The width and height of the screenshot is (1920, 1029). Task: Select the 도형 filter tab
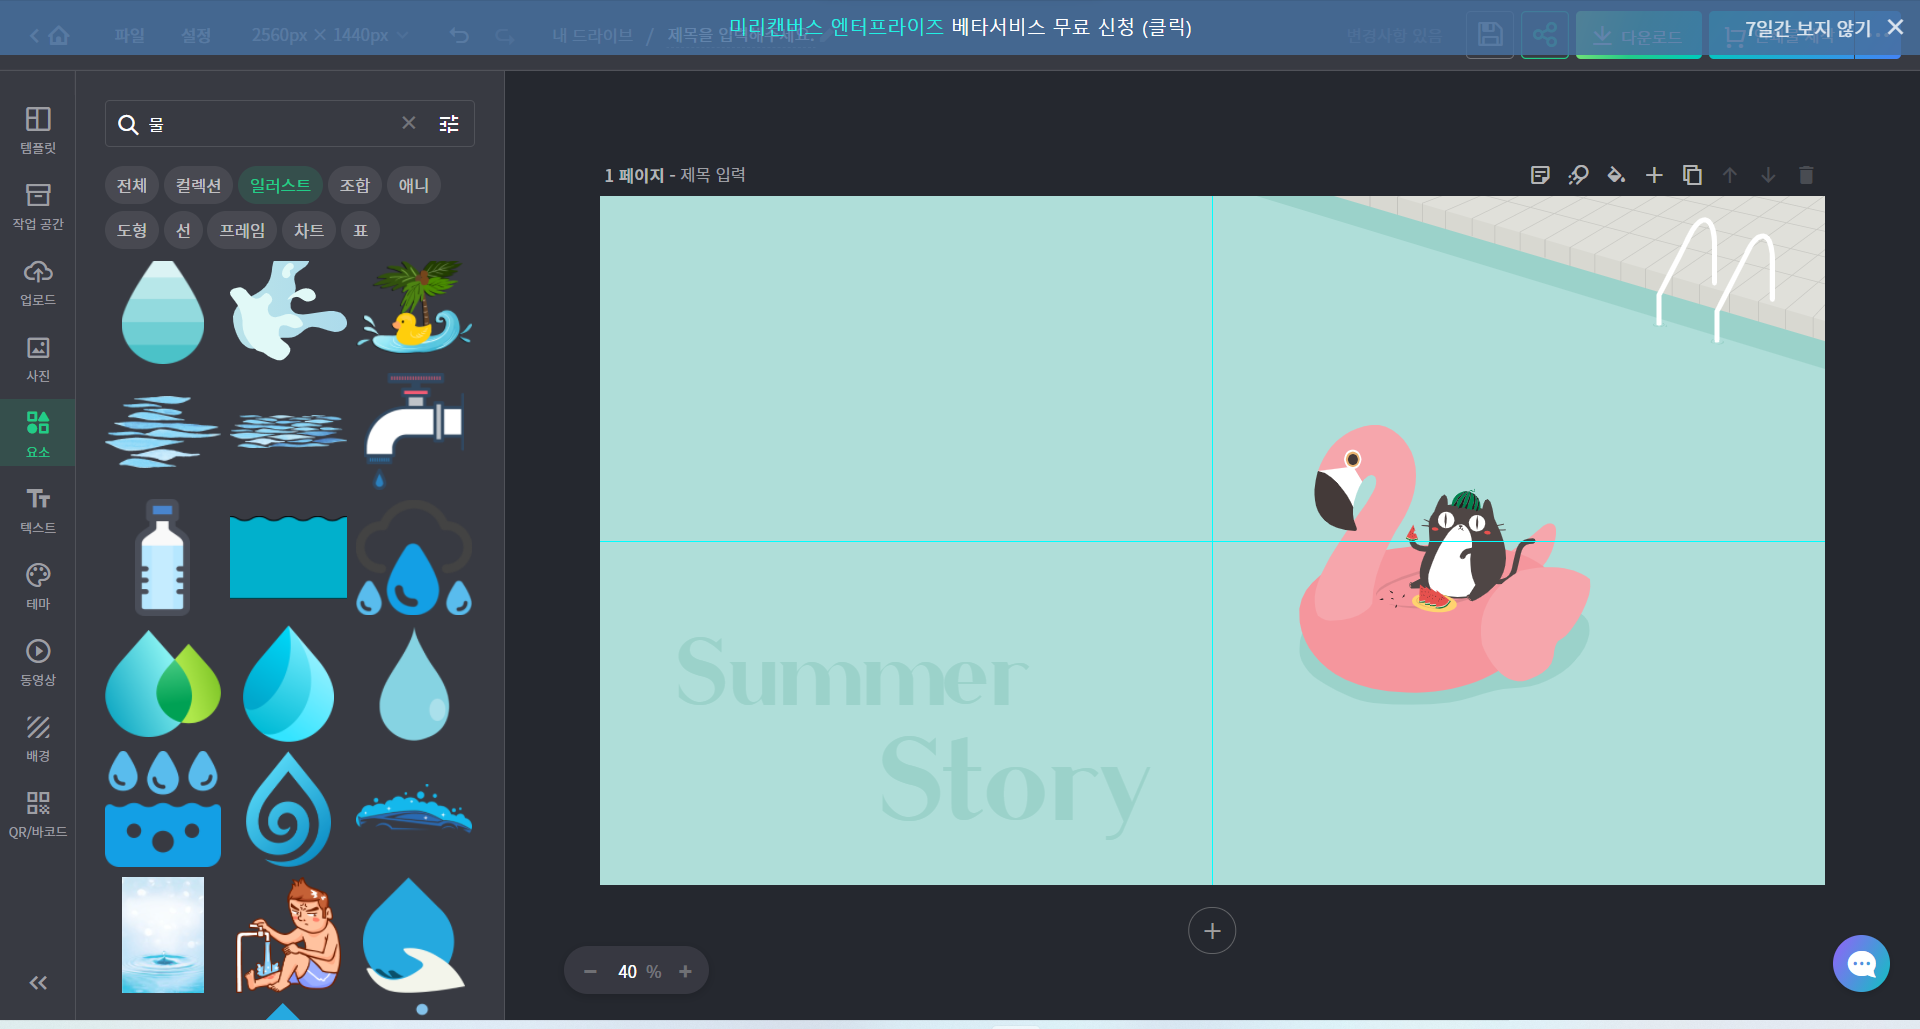[x=132, y=230]
